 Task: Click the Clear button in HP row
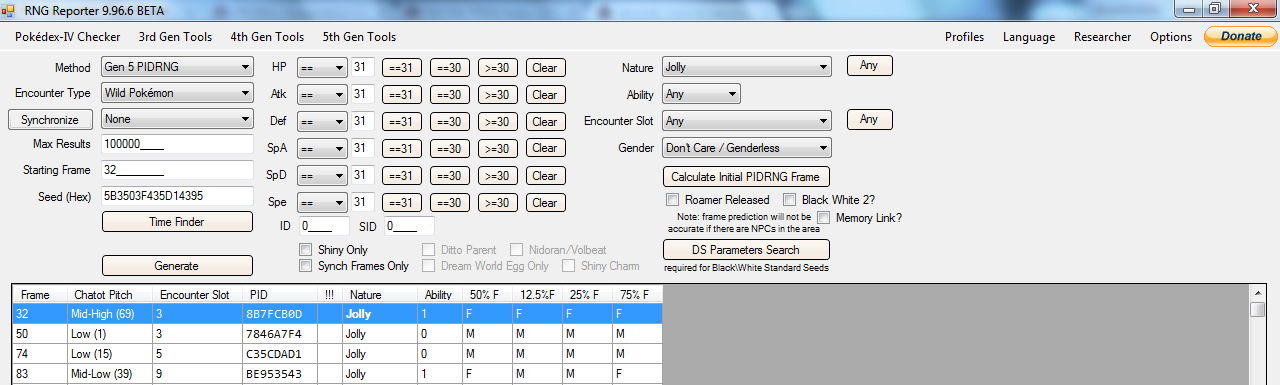point(545,68)
